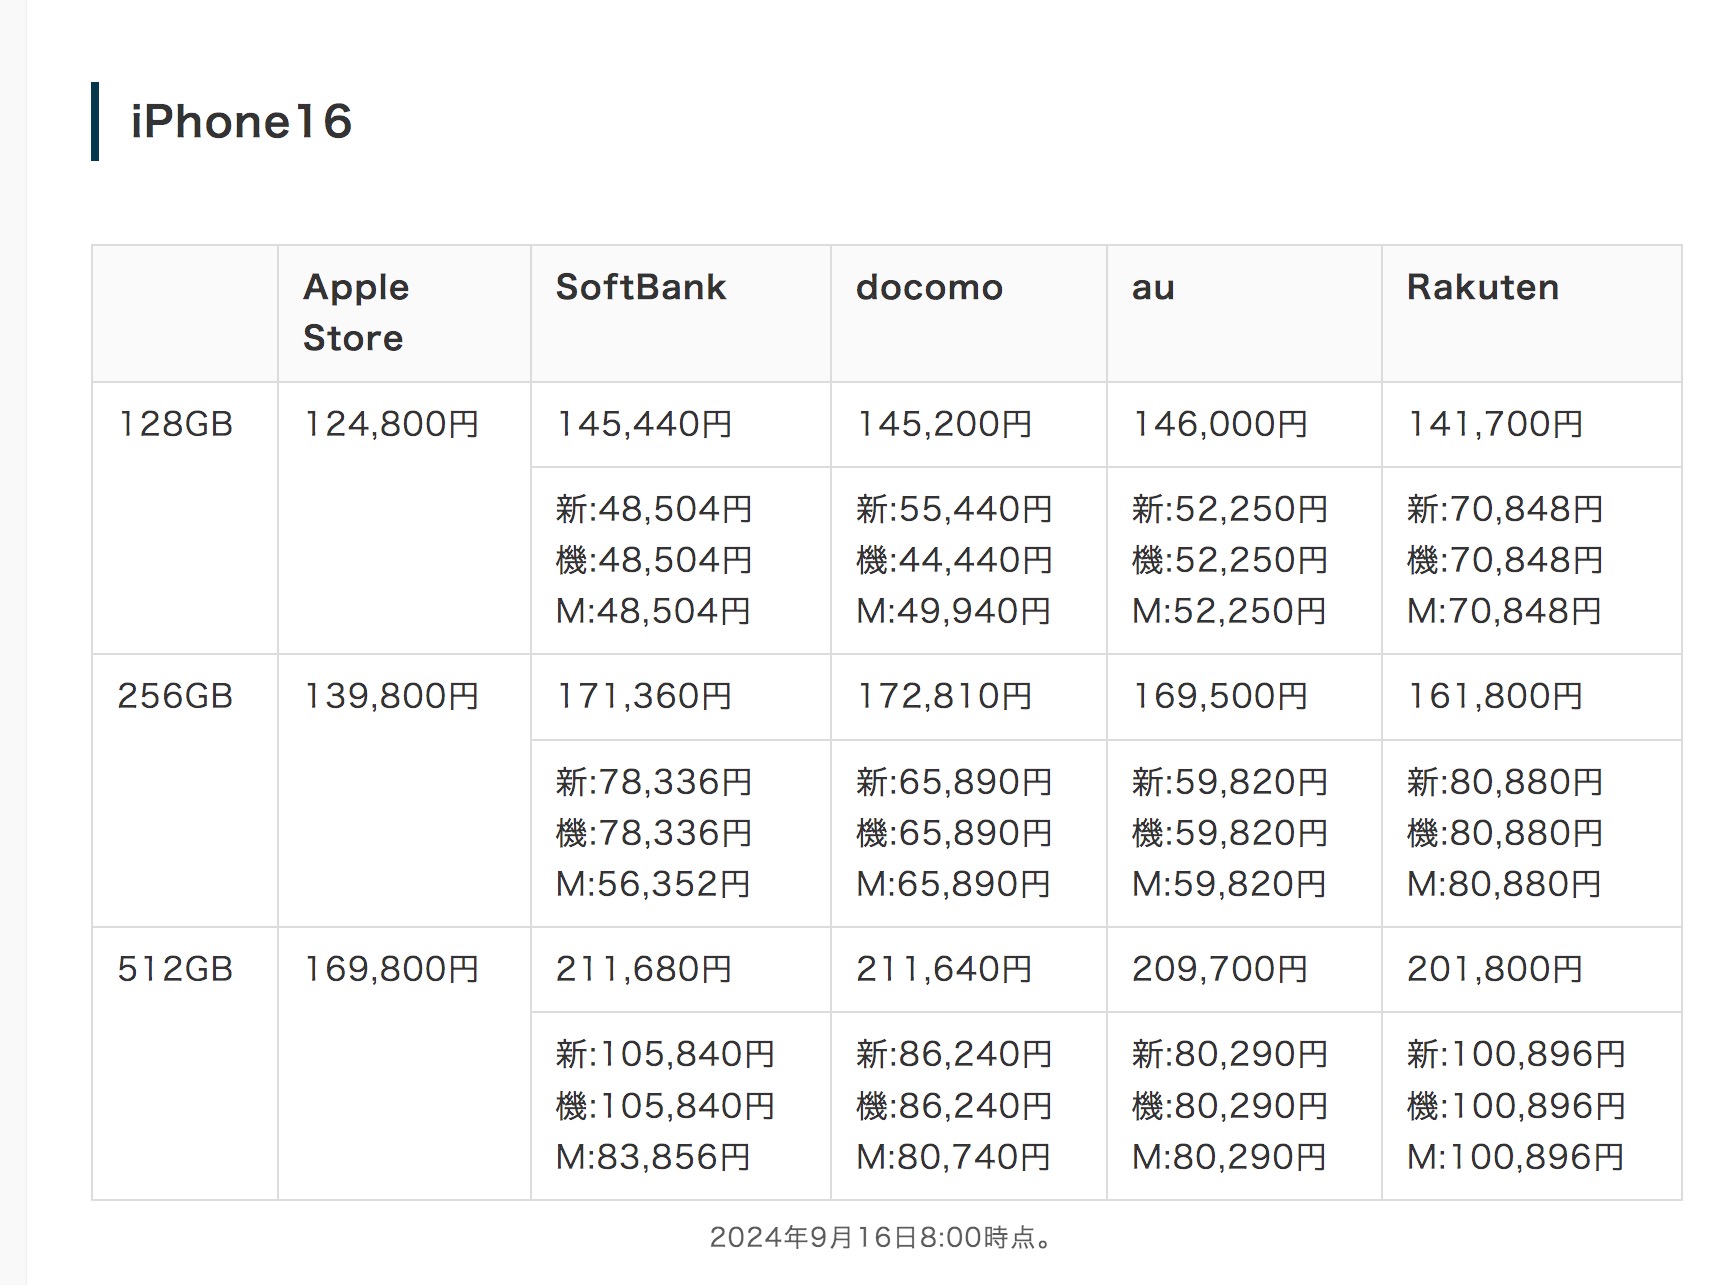The image size is (1735, 1285).
Task: Click the 128GB row label
Action: coord(175,424)
